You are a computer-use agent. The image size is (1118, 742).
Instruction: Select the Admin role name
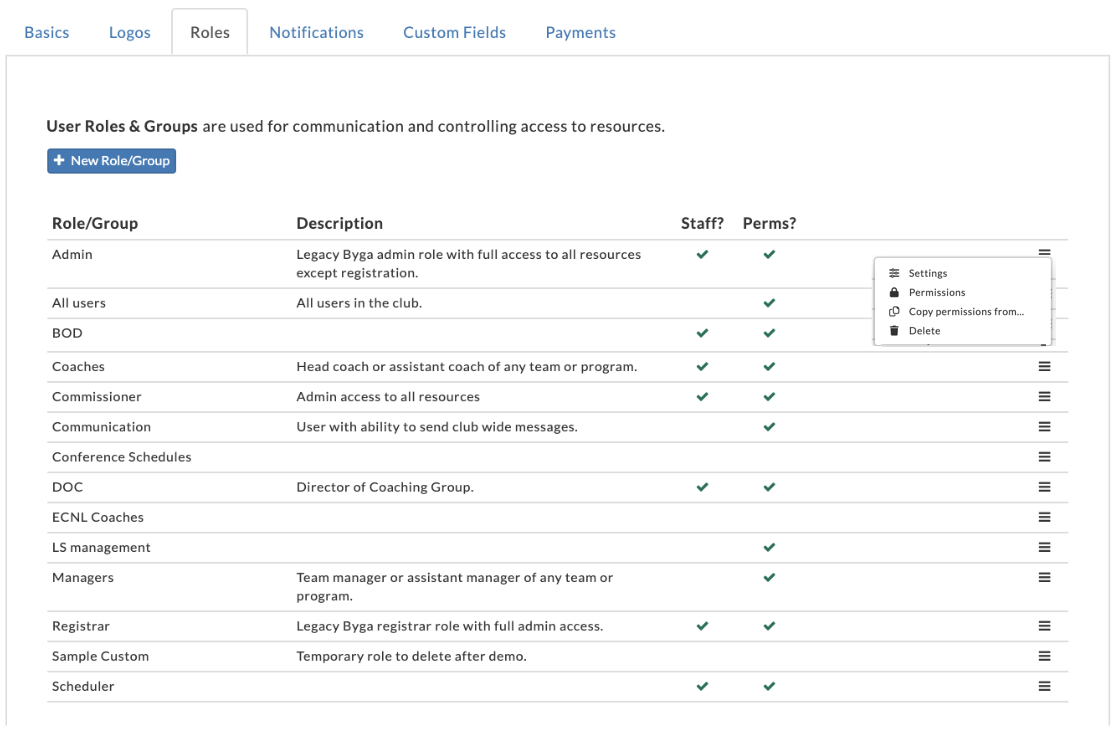tap(72, 254)
